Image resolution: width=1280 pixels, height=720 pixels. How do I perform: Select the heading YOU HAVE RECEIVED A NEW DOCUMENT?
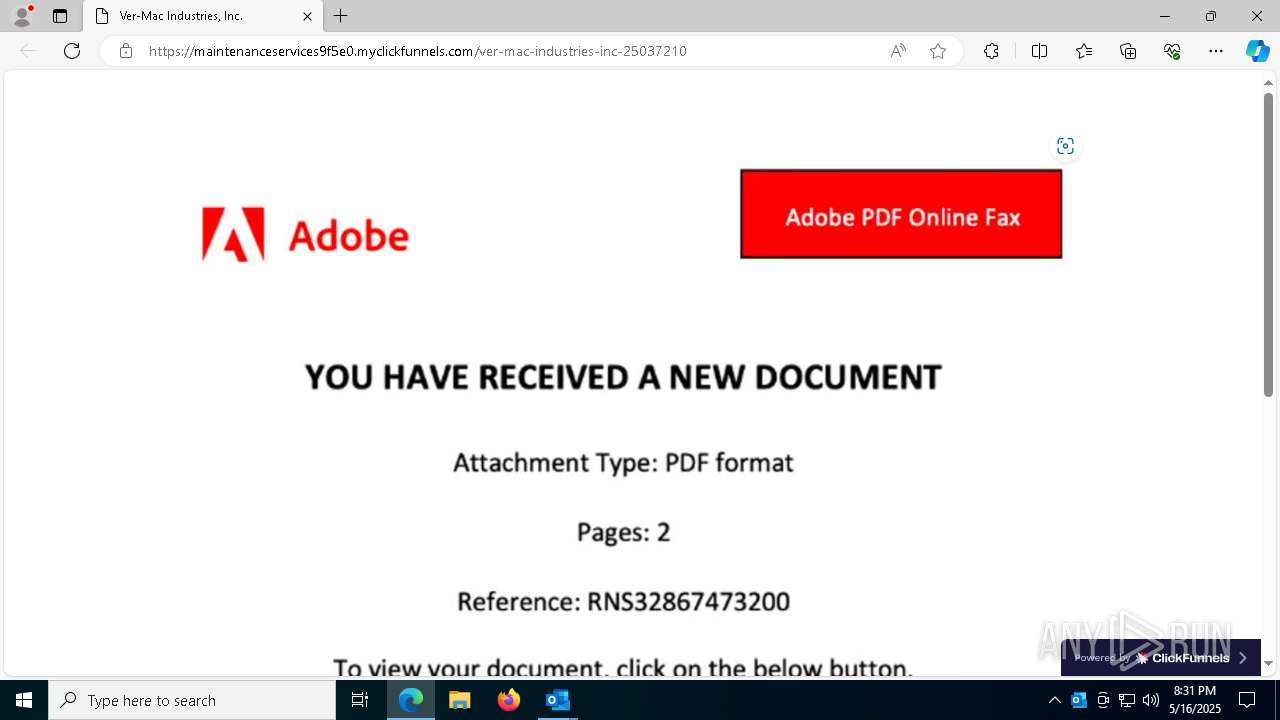tap(623, 377)
